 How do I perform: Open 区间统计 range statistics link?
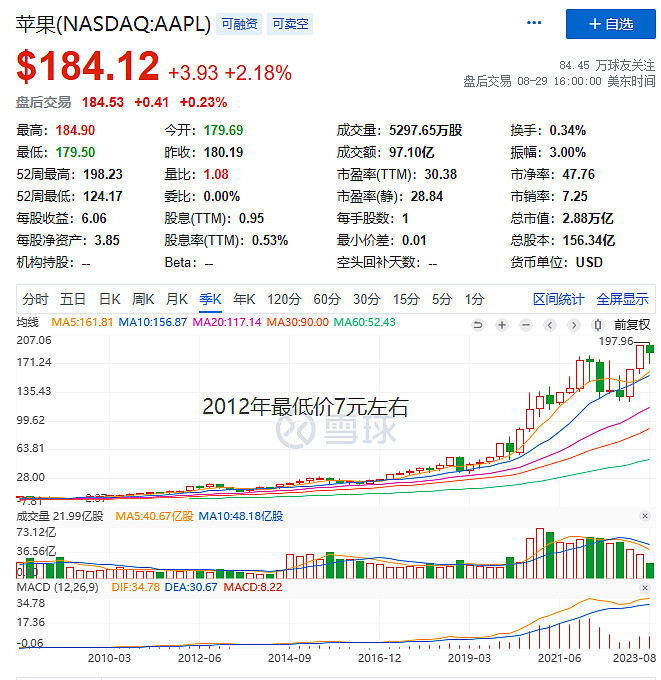(558, 299)
